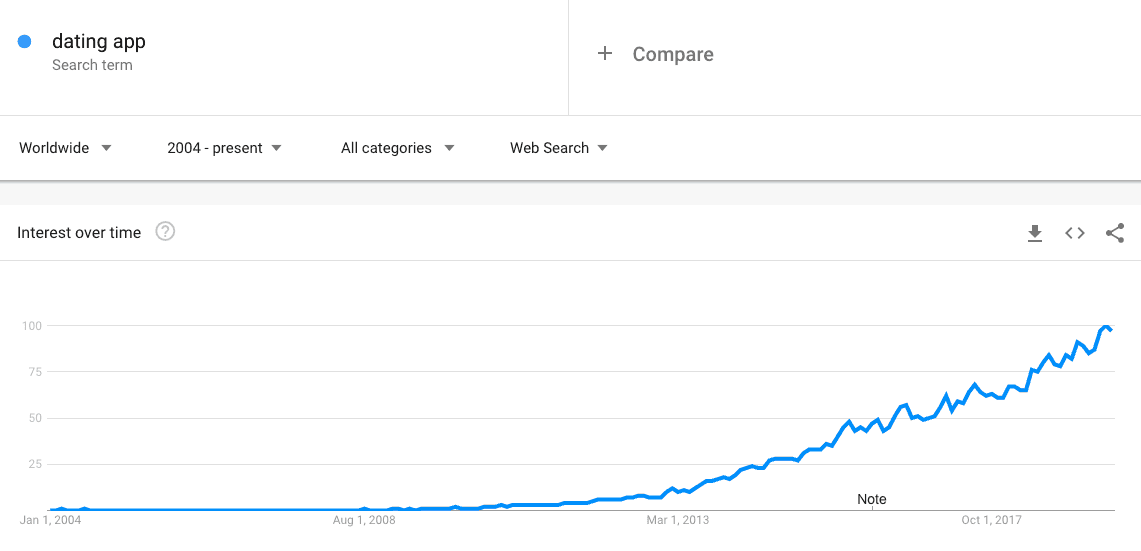The width and height of the screenshot is (1141, 551).
Task: Click the "Search term" subtitle text
Action: pos(92,65)
